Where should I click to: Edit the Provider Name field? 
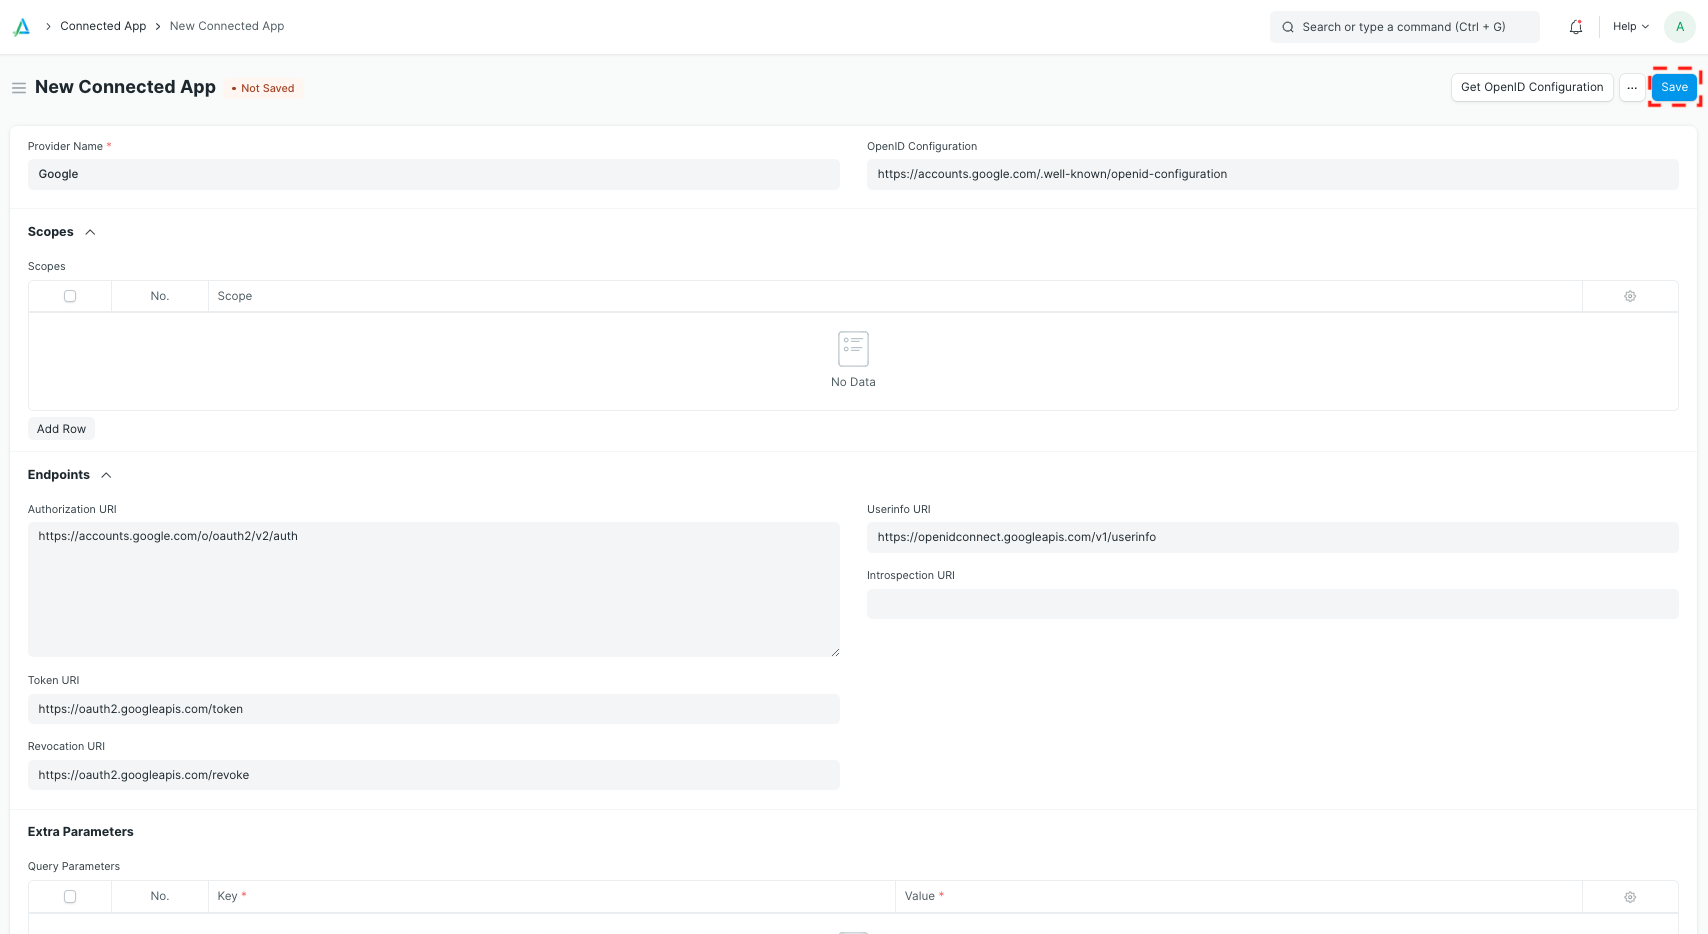(x=434, y=174)
